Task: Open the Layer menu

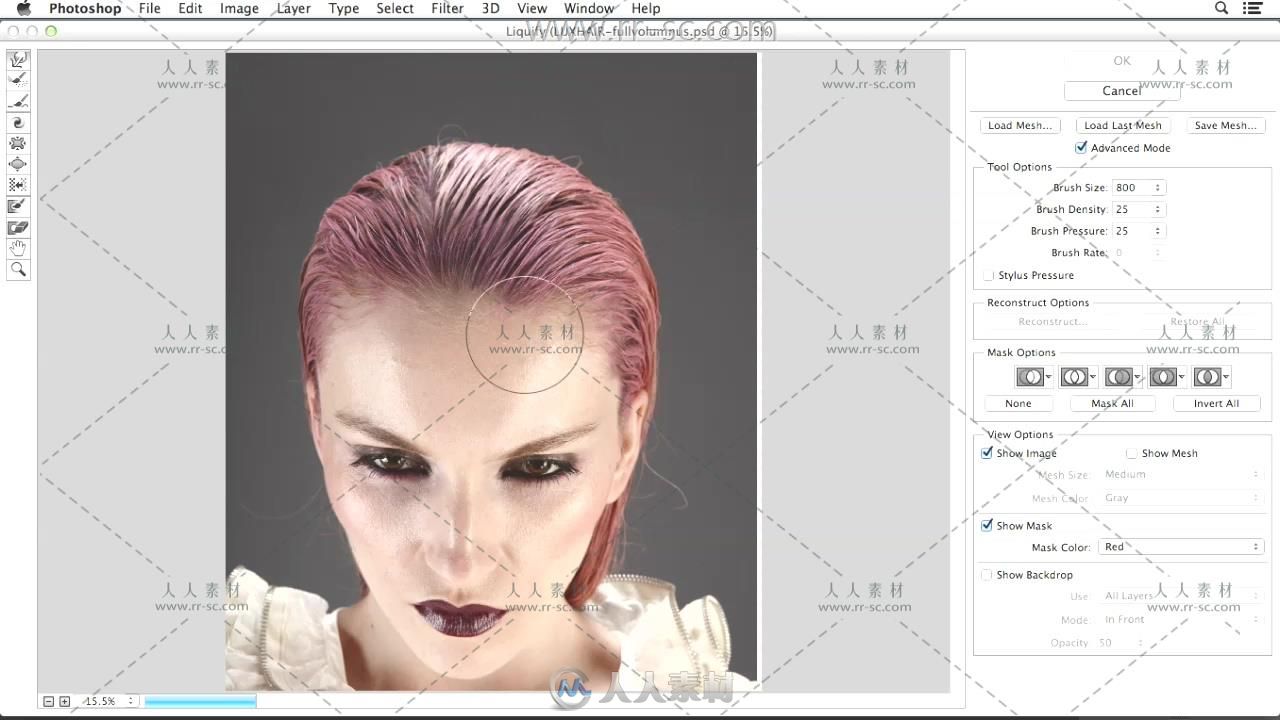Action: [293, 8]
